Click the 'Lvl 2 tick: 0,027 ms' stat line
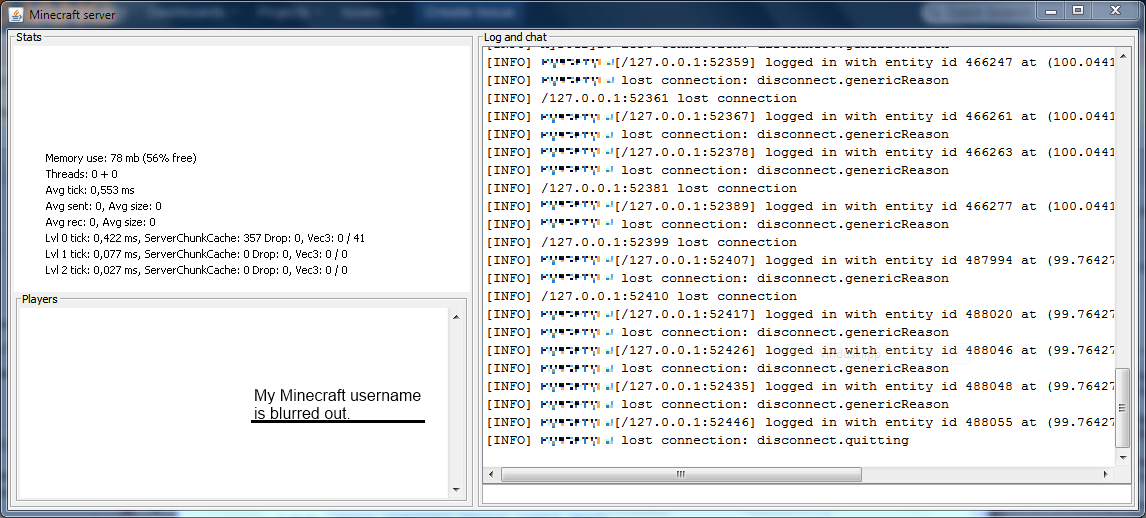 (x=196, y=270)
